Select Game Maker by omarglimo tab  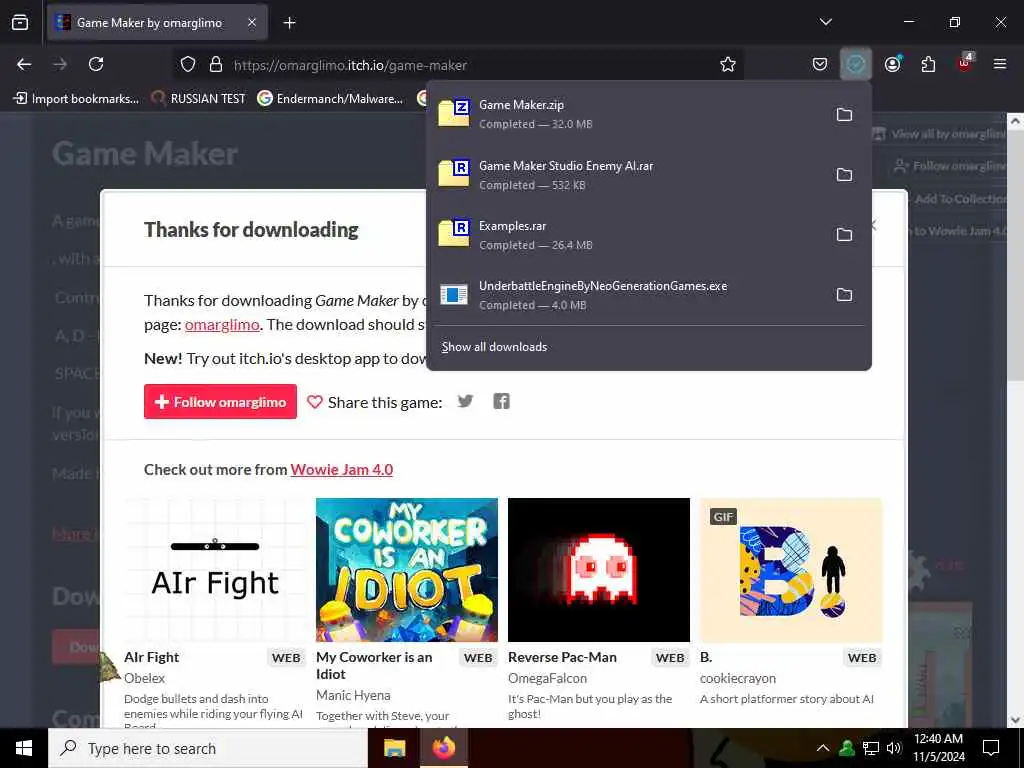(x=157, y=23)
